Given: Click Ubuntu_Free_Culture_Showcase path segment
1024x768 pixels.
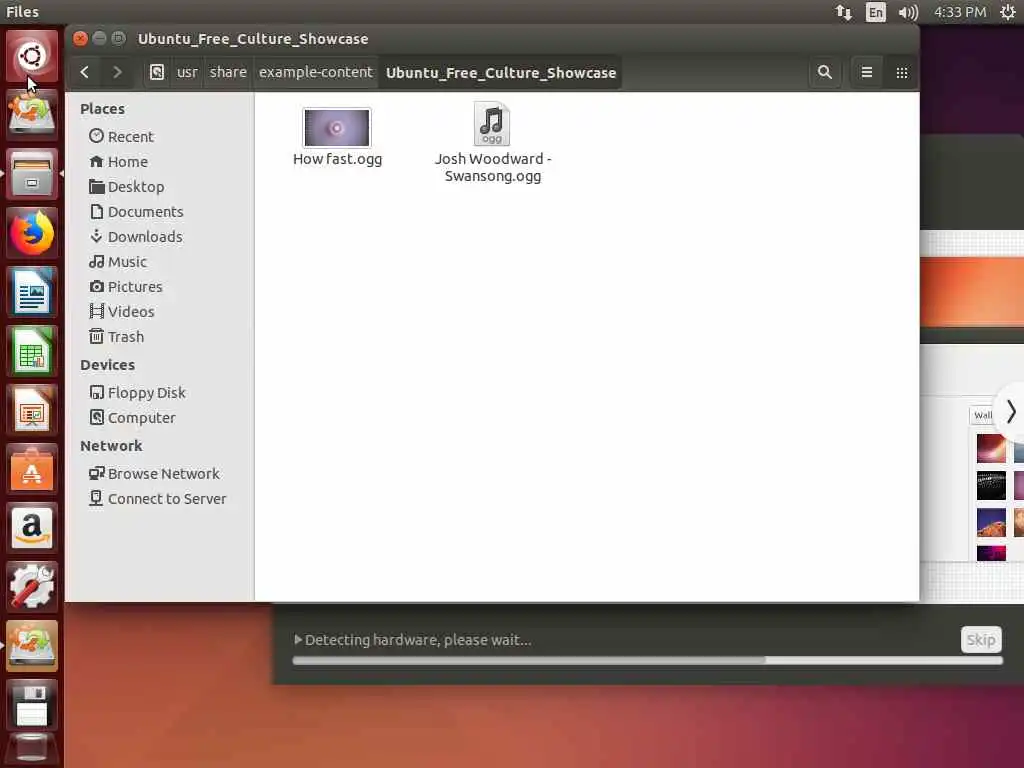Looking at the screenshot, I should tap(501, 72).
